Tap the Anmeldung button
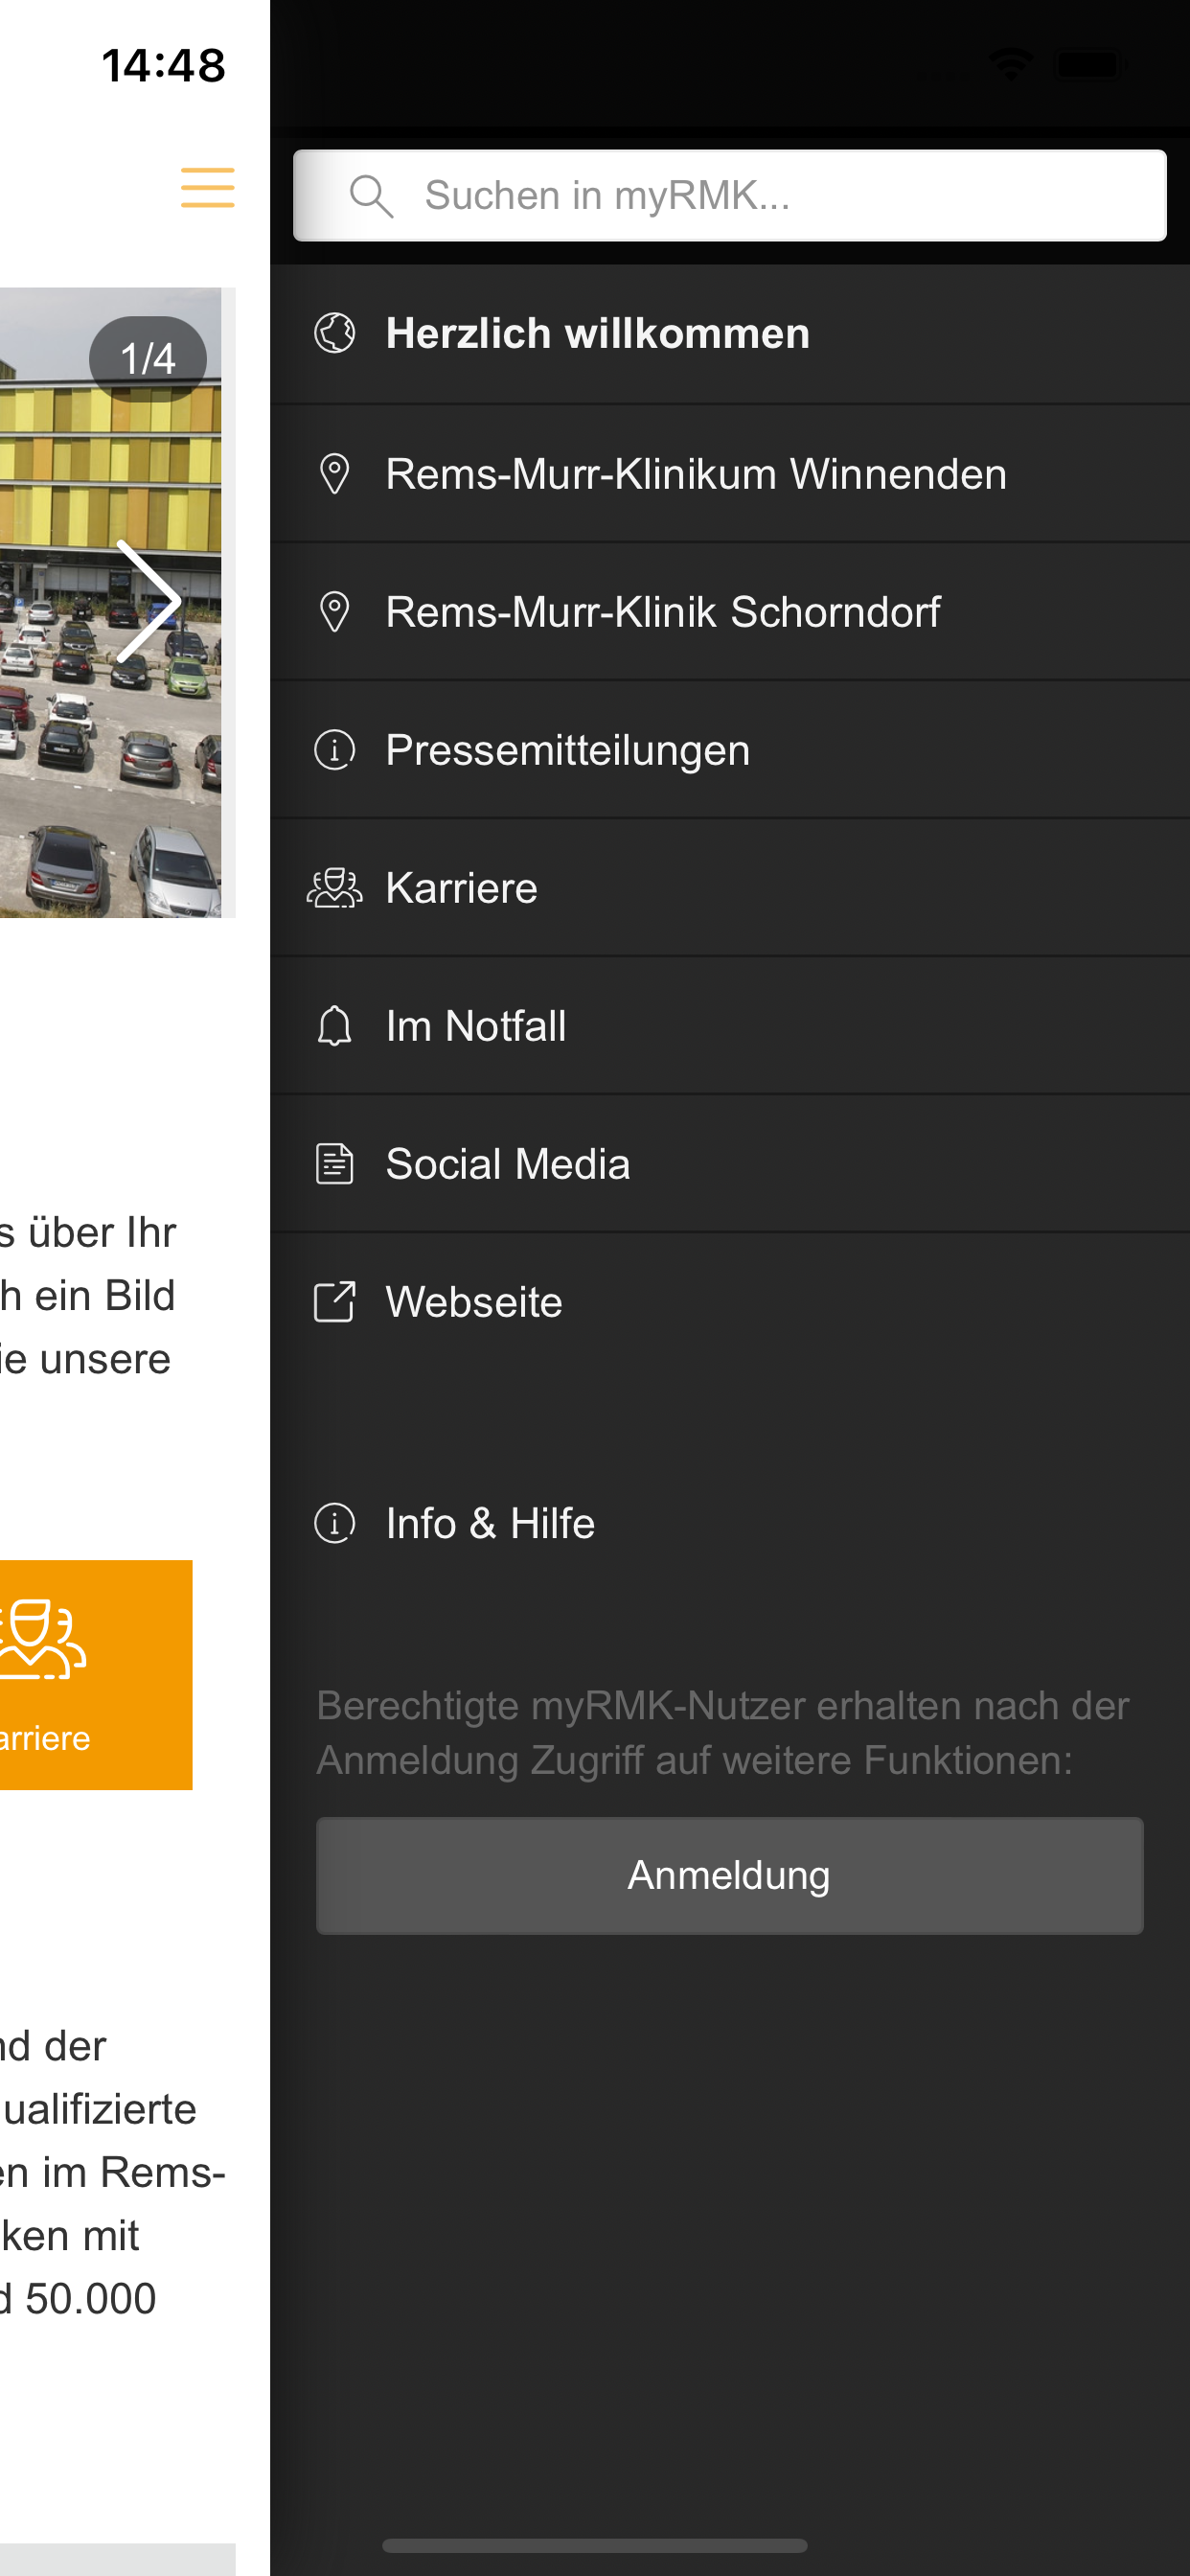 pyautogui.click(x=729, y=1876)
